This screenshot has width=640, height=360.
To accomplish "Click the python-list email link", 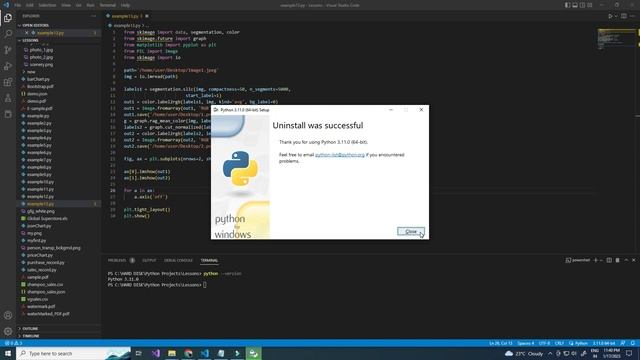I will [x=340, y=155].
